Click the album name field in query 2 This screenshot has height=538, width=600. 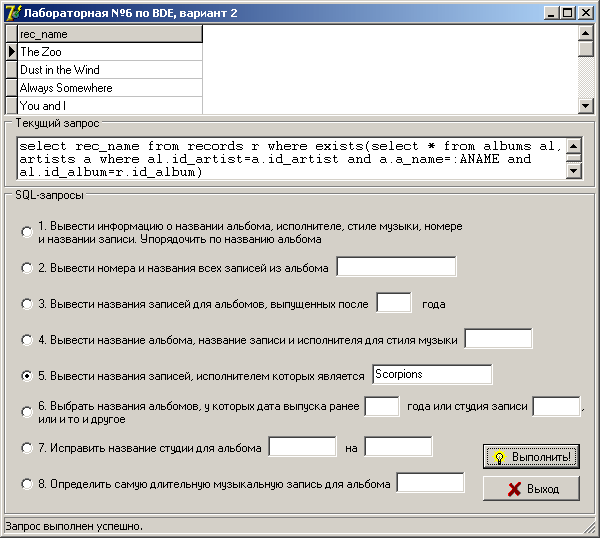tap(396, 266)
